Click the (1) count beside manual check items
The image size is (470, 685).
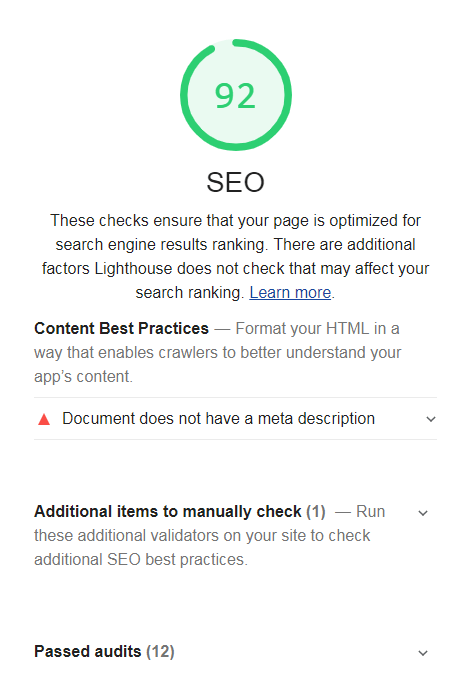pos(316,511)
